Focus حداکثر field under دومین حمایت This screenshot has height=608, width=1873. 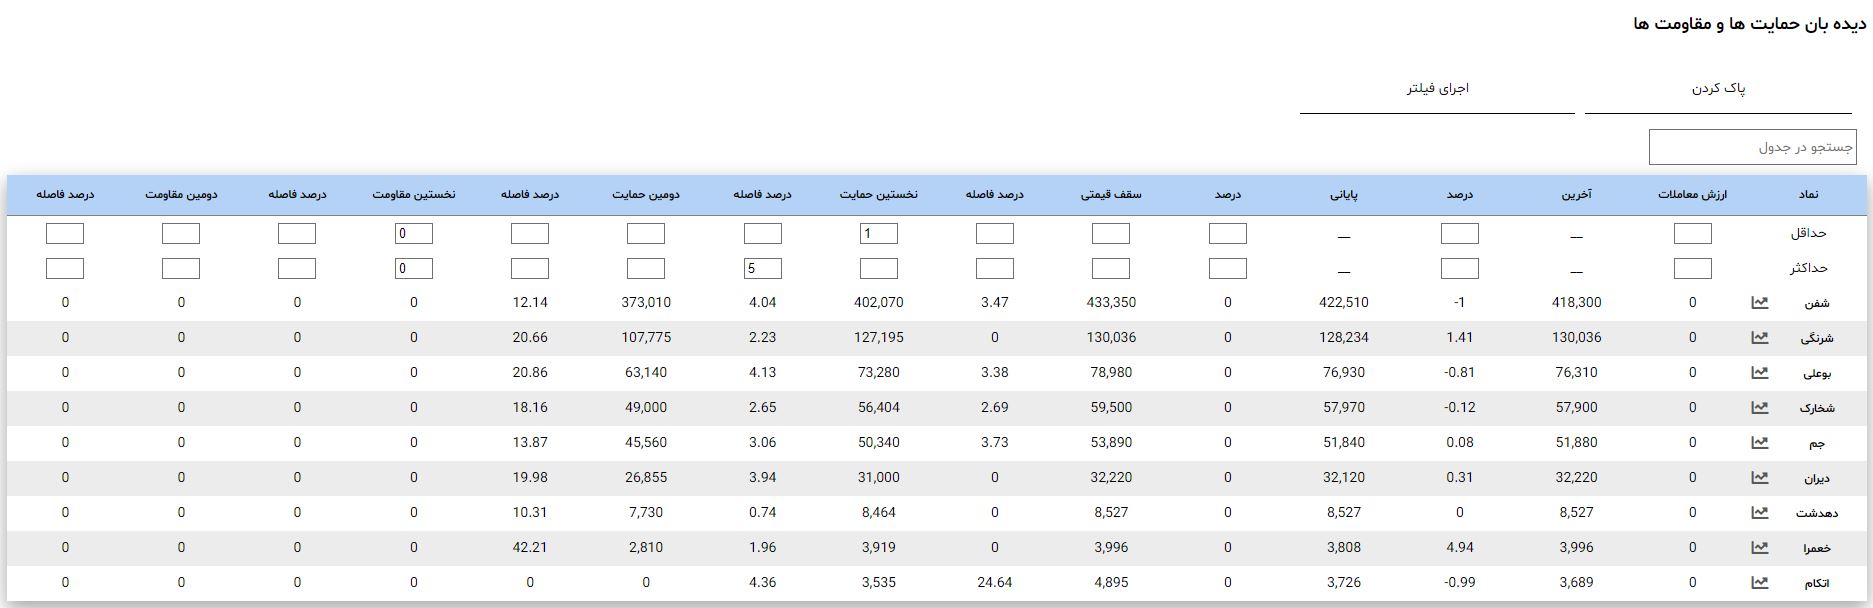(x=646, y=268)
